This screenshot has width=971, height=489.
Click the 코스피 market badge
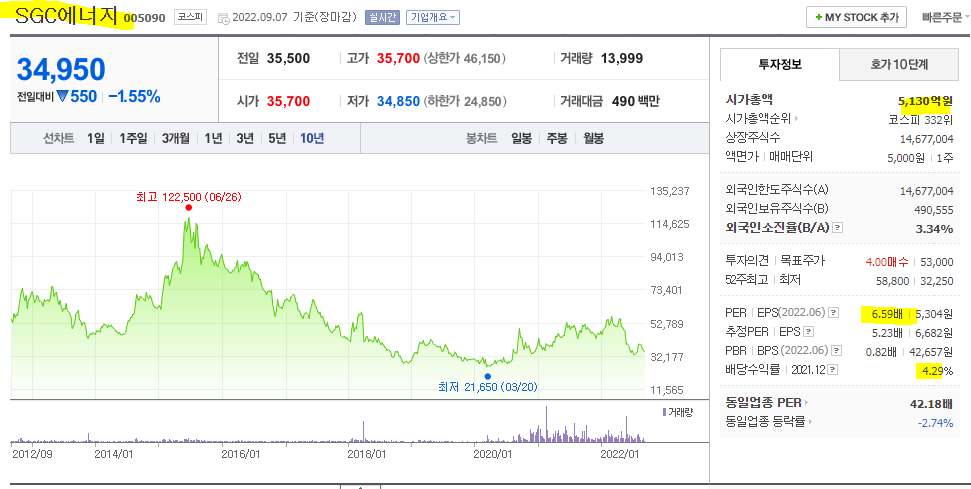click(x=189, y=17)
